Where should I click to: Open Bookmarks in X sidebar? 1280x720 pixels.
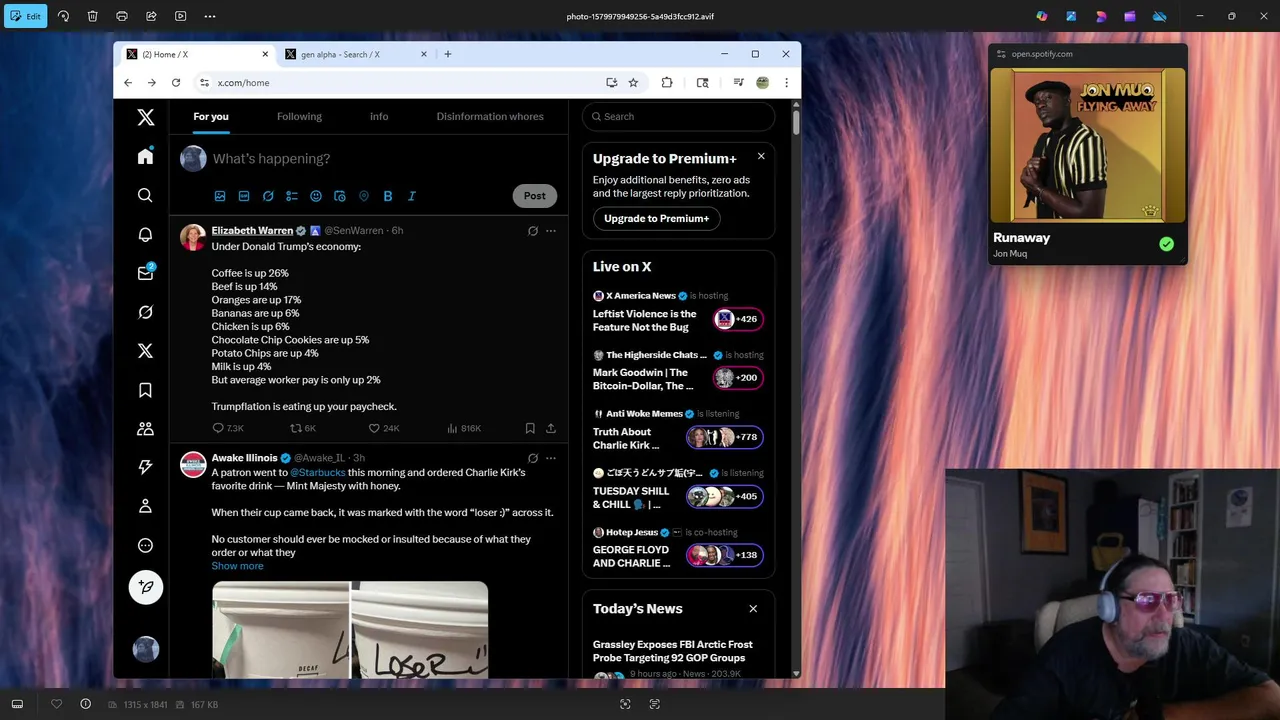pyautogui.click(x=146, y=390)
